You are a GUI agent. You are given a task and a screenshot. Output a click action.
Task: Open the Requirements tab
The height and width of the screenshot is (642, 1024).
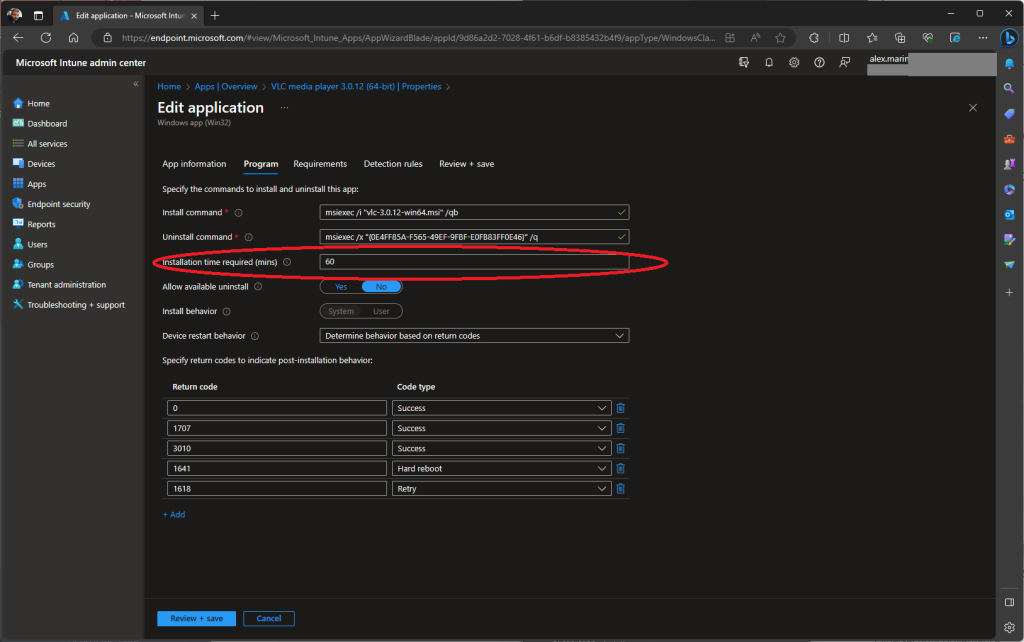(x=320, y=164)
